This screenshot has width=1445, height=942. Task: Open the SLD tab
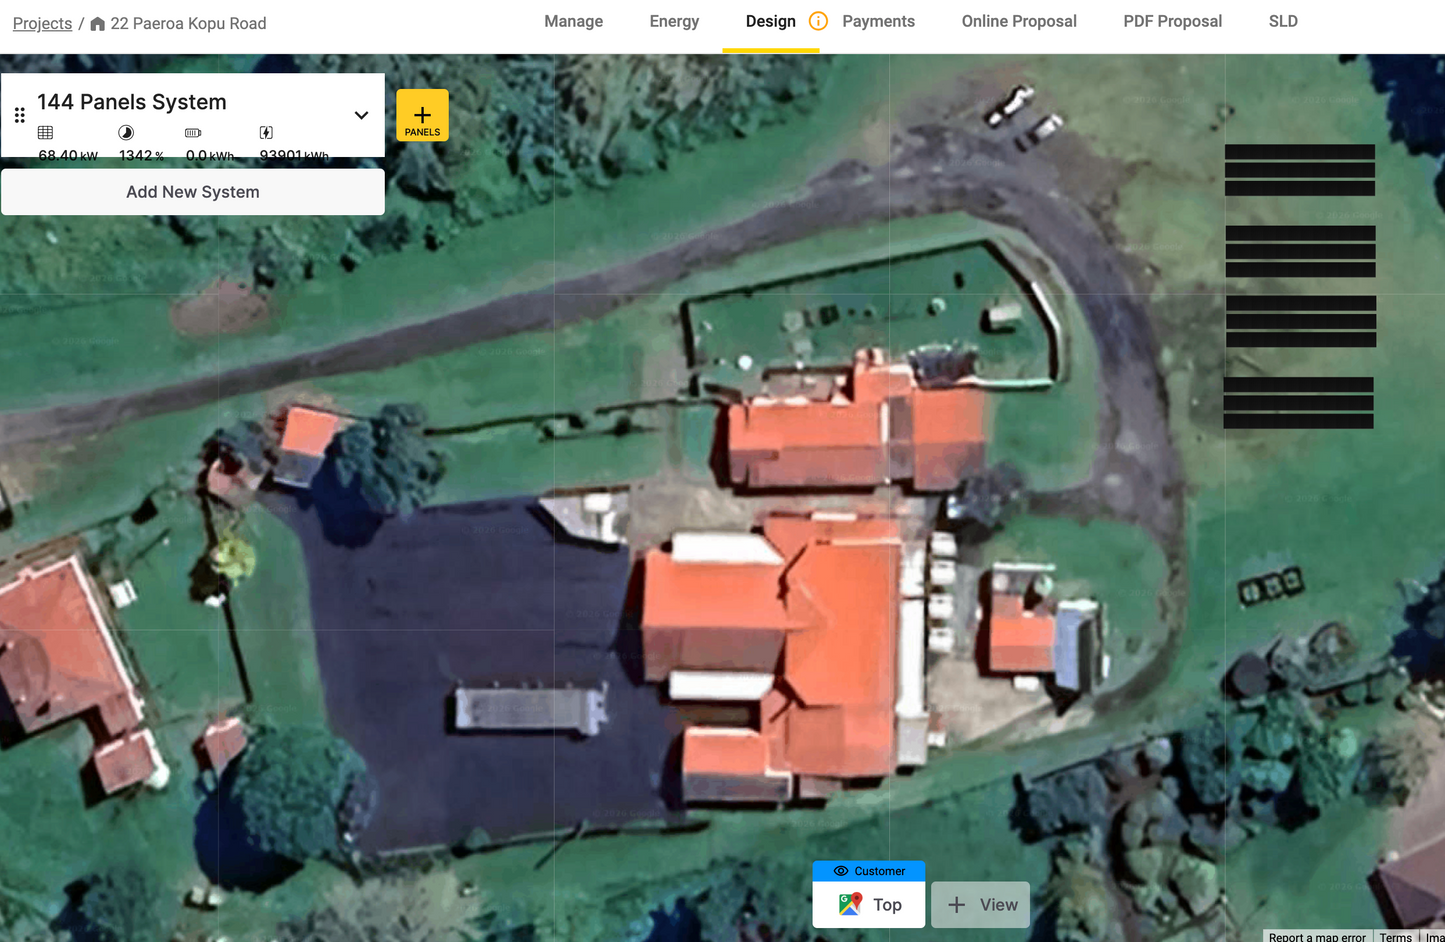click(x=1283, y=21)
